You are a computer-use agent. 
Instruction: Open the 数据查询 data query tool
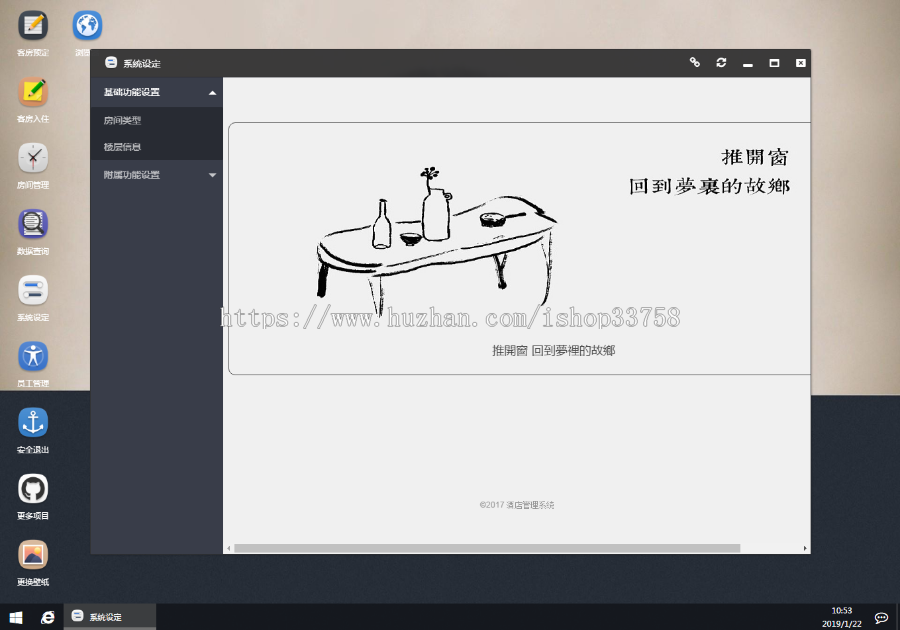pyautogui.click(x=31, y=226)
